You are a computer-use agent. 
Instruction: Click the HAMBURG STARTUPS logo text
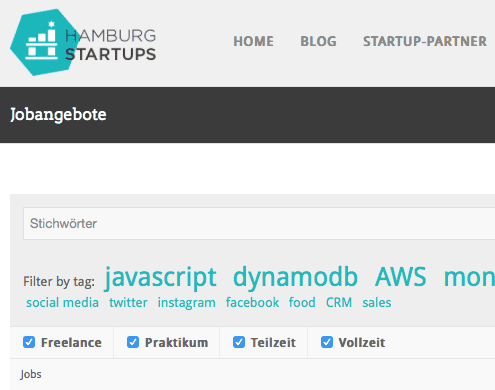point(111,45)
